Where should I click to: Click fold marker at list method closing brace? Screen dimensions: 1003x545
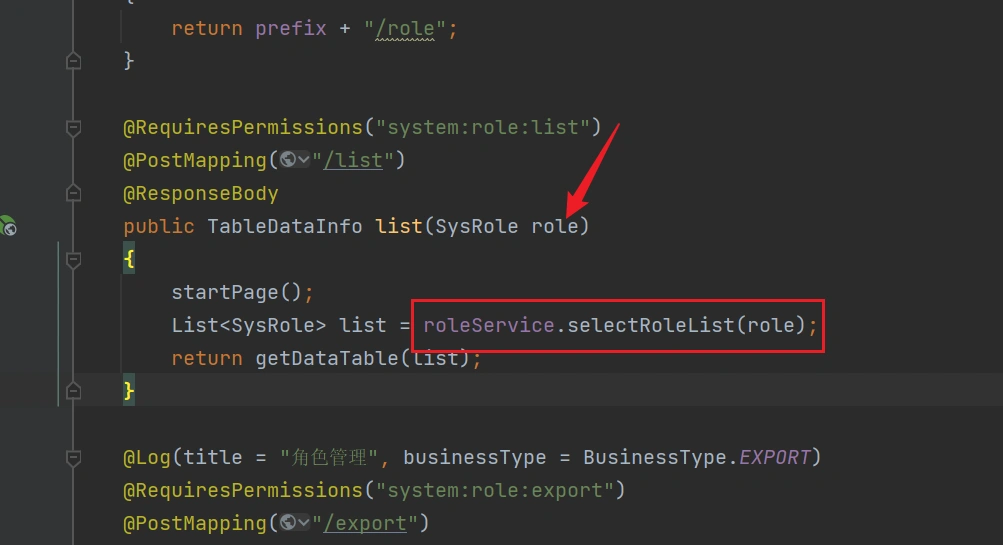pos(73,391)
